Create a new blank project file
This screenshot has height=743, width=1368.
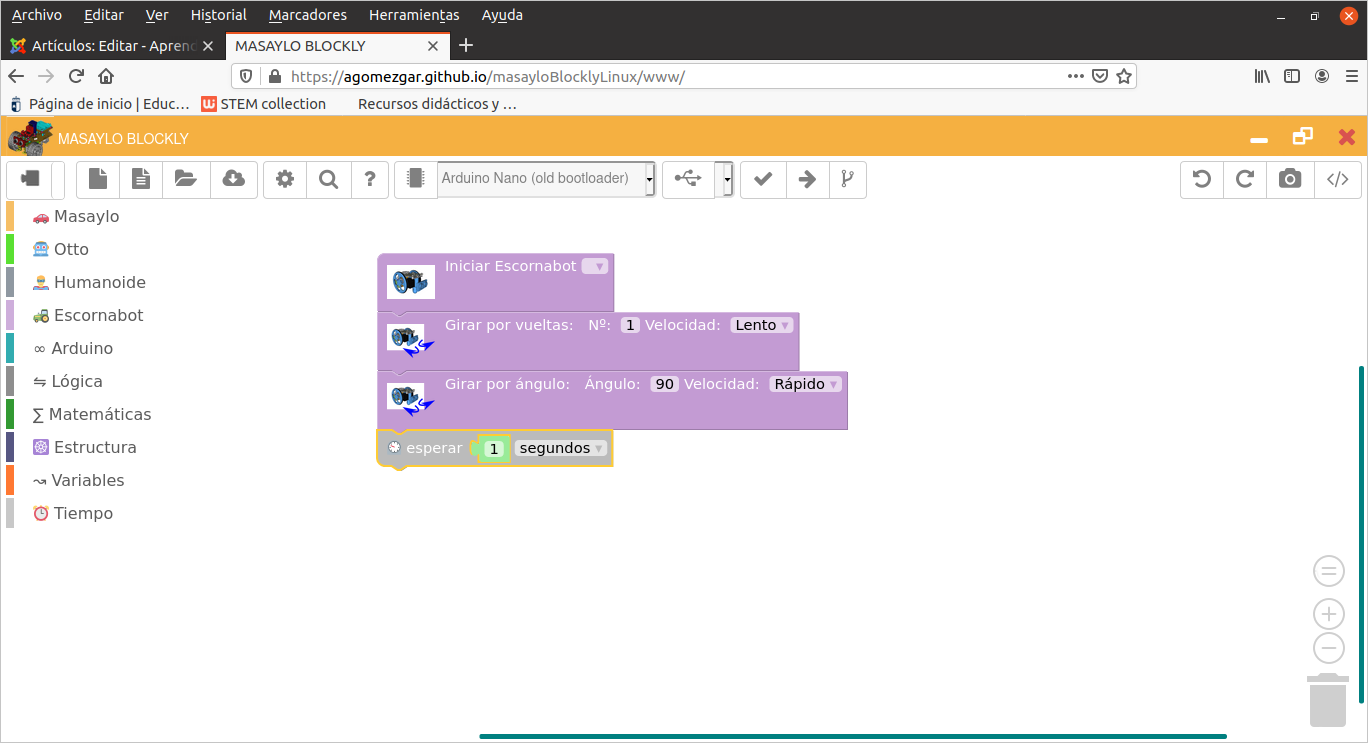(98, 179)
